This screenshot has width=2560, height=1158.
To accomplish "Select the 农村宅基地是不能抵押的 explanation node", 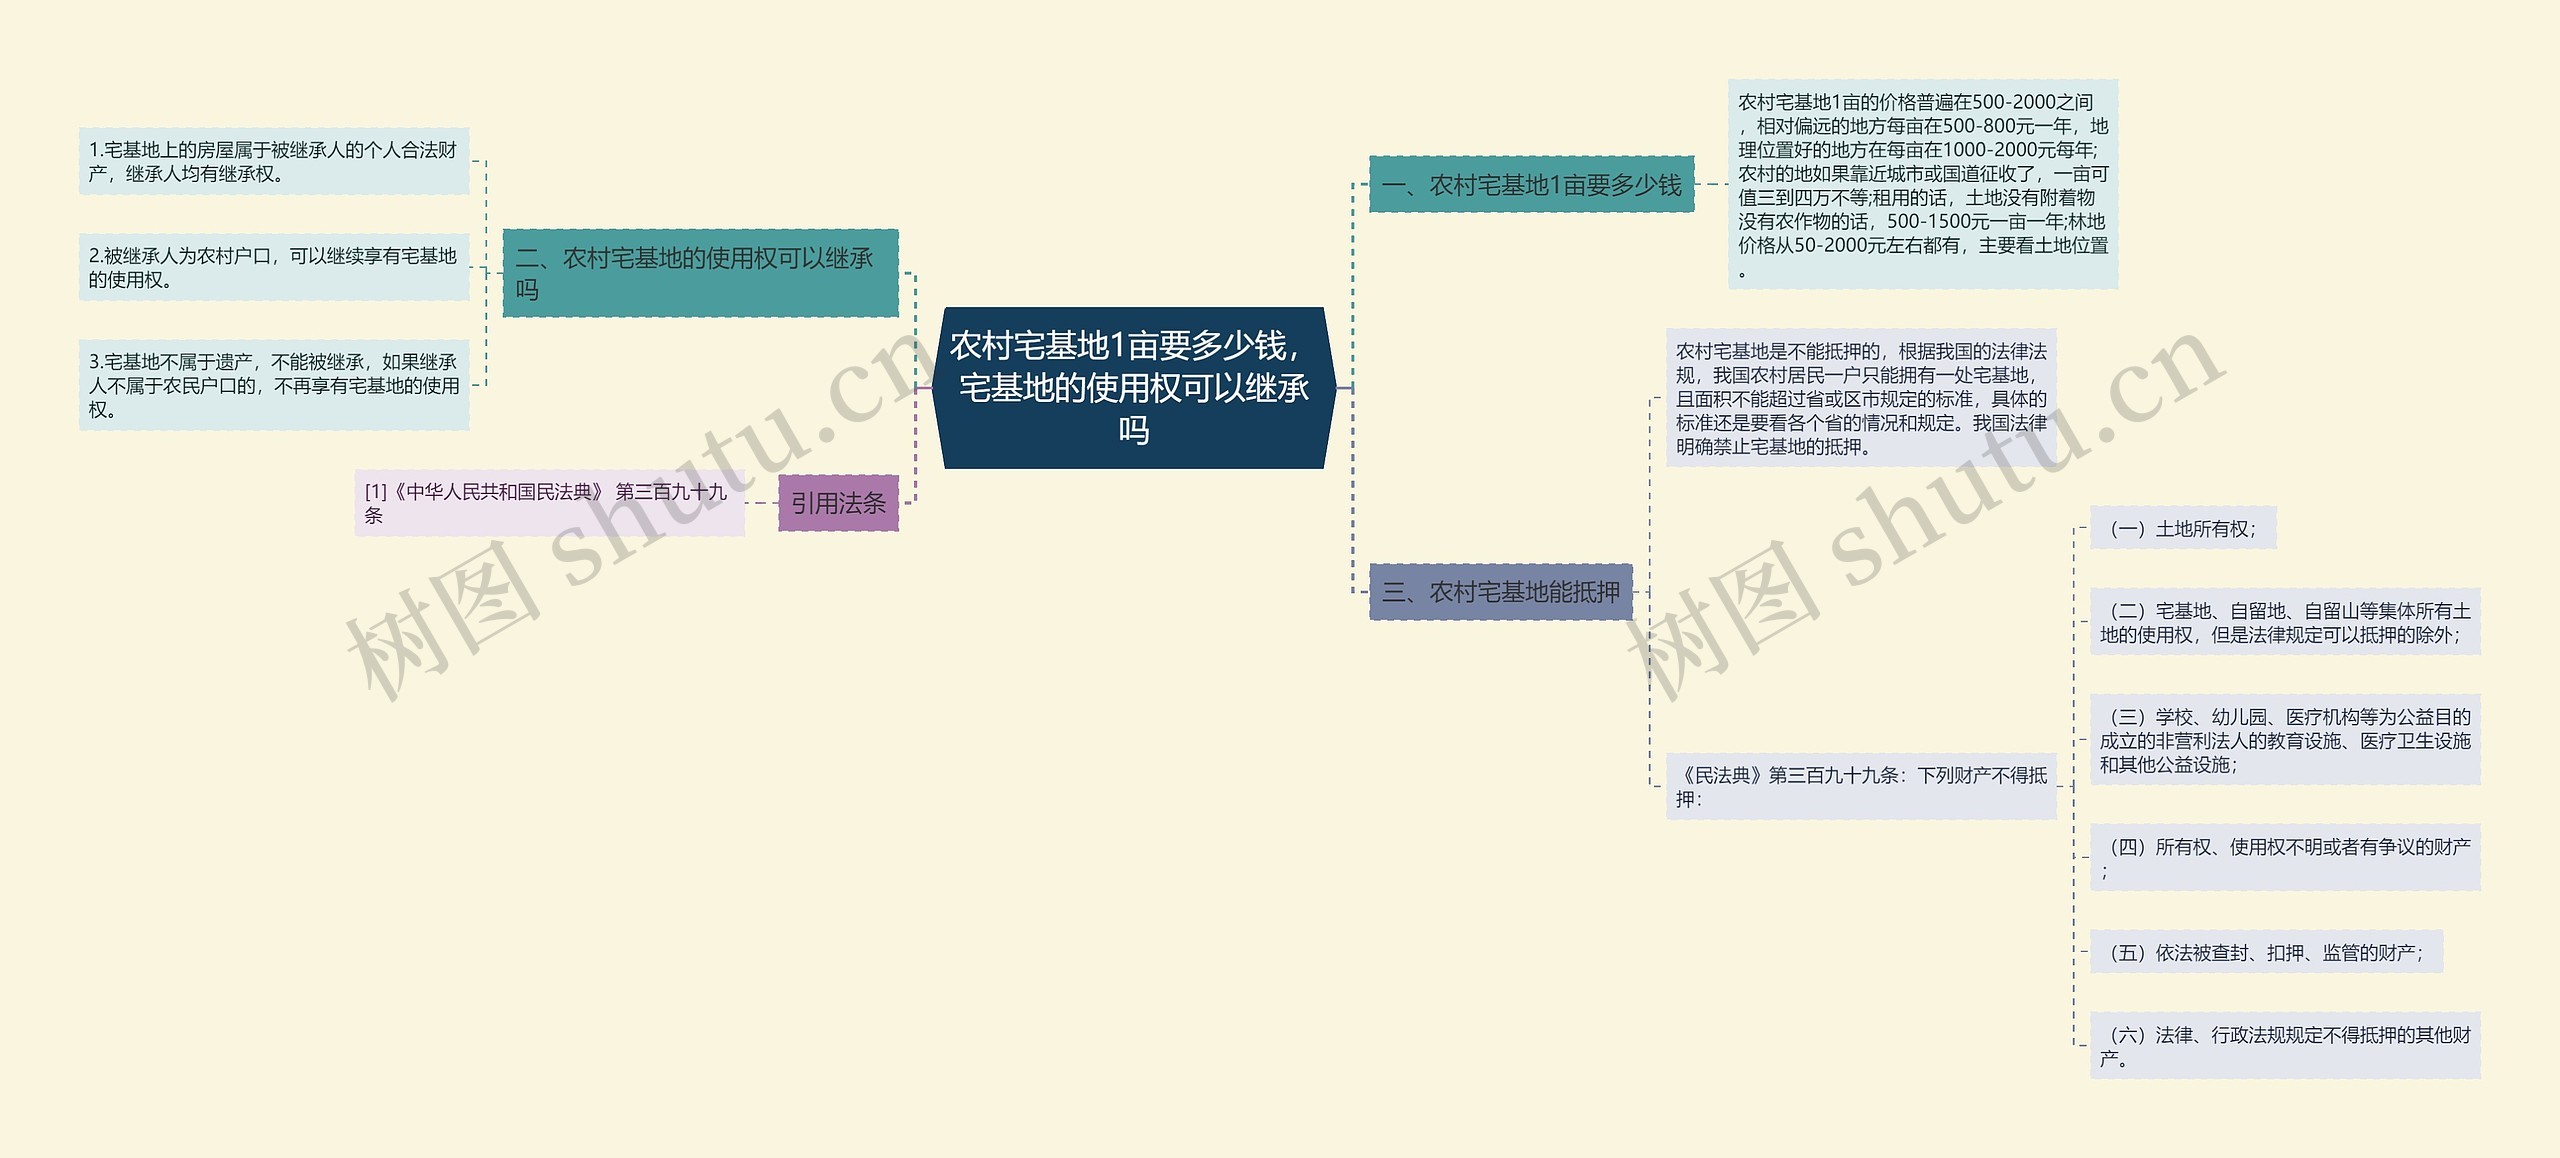I will 1860,398.
